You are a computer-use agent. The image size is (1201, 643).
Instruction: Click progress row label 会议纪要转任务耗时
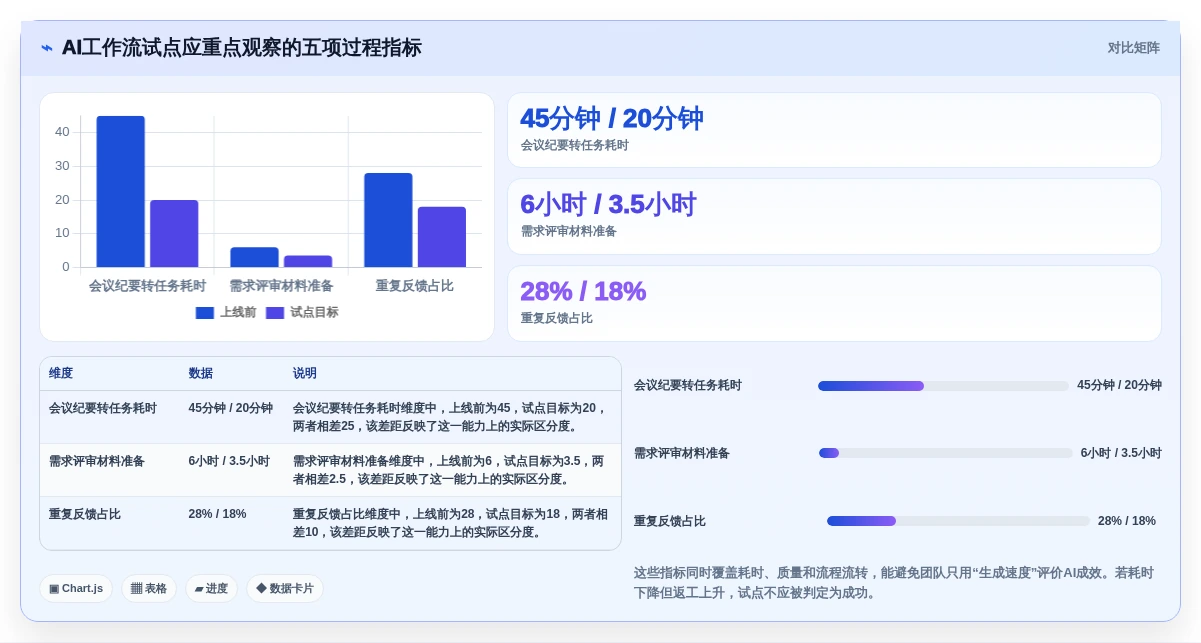tap(688, 385)
